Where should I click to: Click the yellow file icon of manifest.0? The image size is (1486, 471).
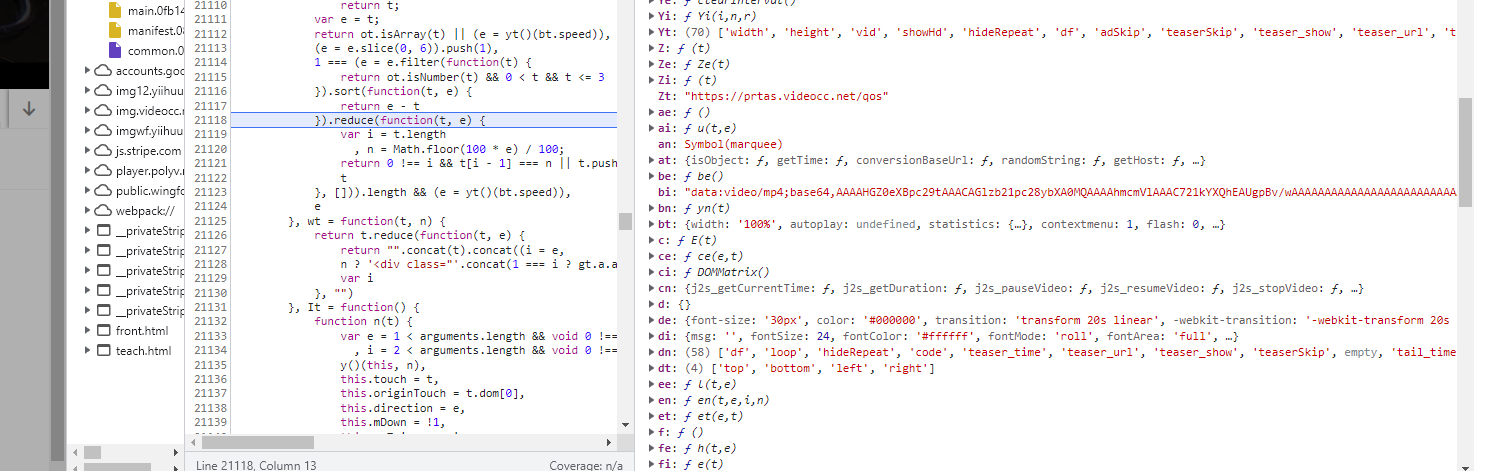115,31
